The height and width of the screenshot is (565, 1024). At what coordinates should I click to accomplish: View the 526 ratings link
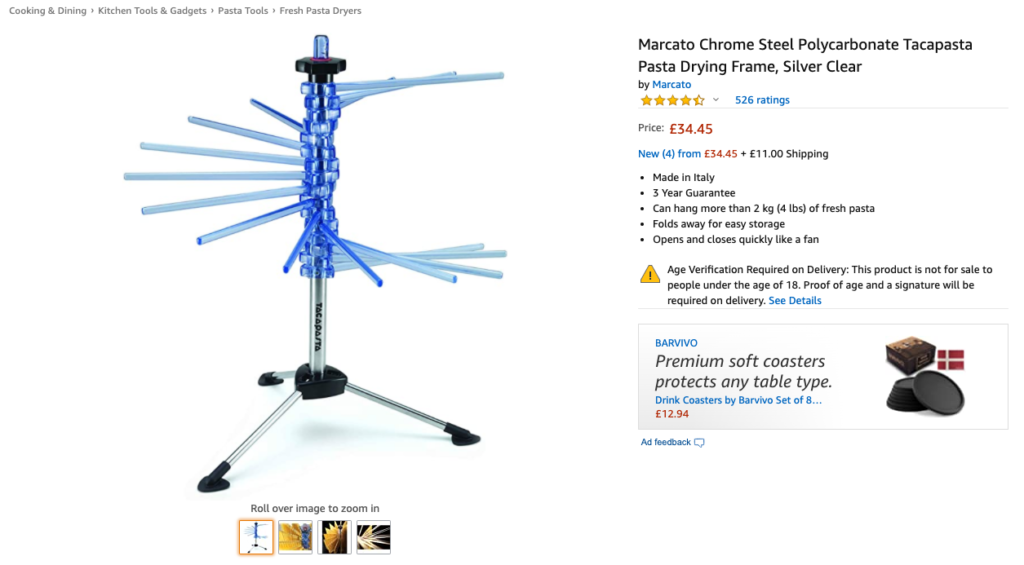click(762, 100)
